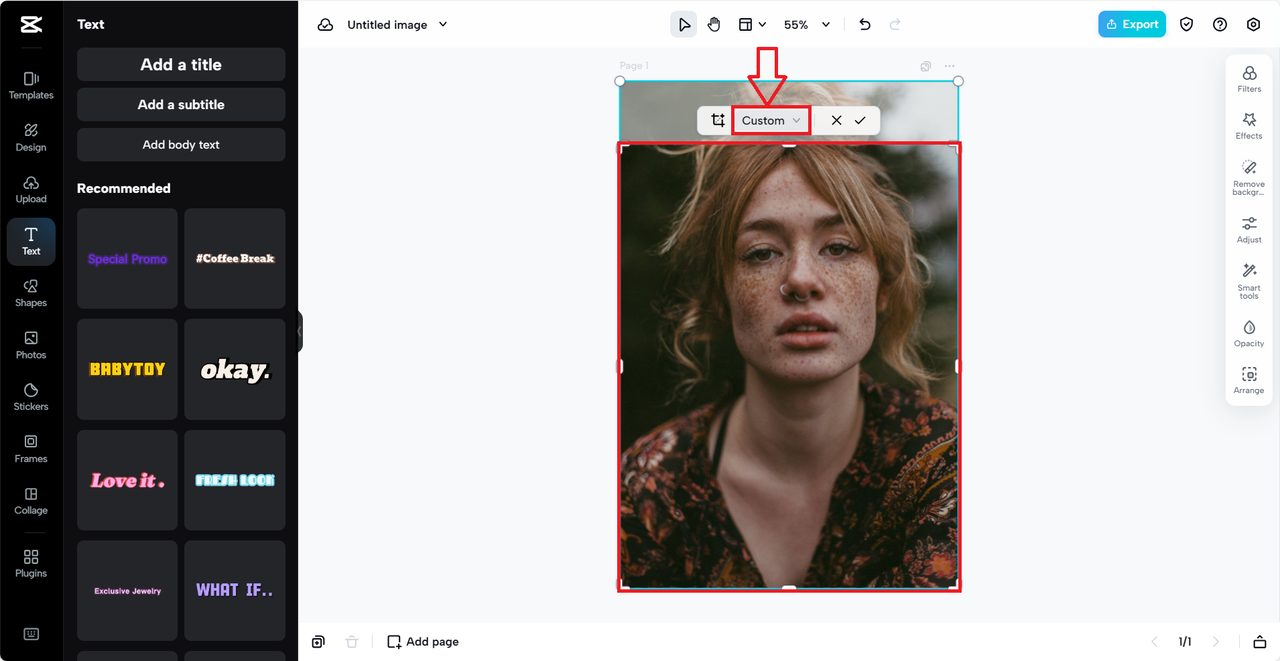Viewport: 1280px width, 661px height.
Task: Cancel the crop with the X
Action: point(836,120)
